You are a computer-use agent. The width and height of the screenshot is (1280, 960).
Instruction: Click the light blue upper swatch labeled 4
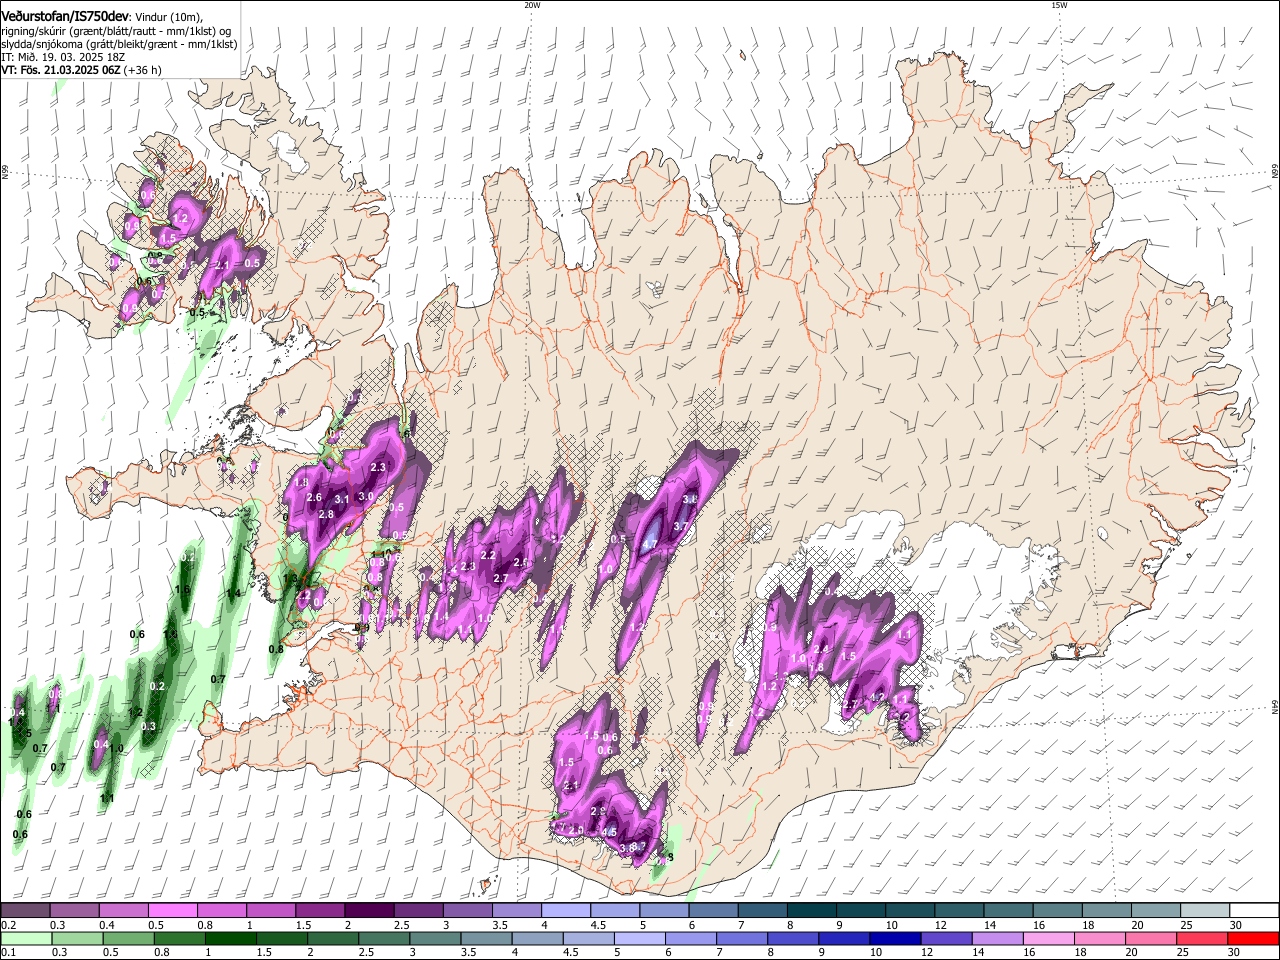point(566,911)
